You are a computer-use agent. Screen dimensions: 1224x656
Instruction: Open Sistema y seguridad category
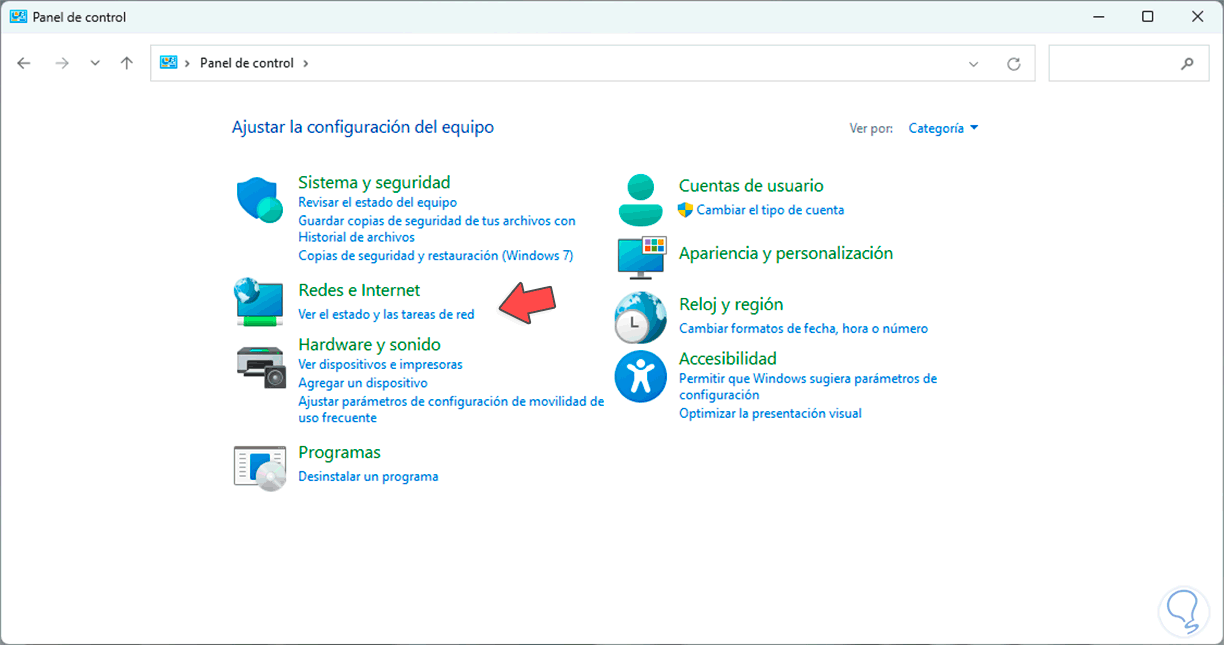pyautogui.click(x=374, y=182)
